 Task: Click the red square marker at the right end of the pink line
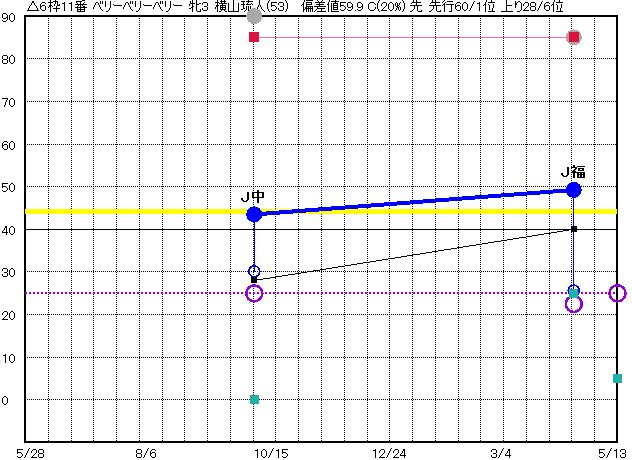click(x=574, y=37)
